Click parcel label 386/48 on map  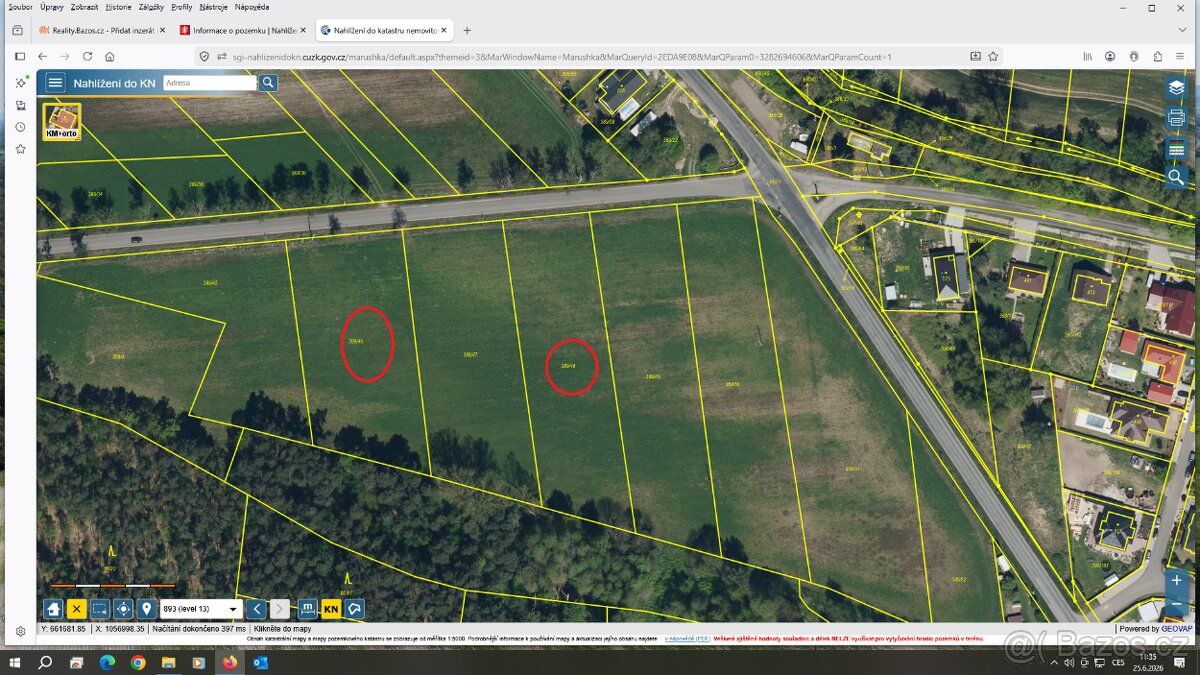coord(568,365)
